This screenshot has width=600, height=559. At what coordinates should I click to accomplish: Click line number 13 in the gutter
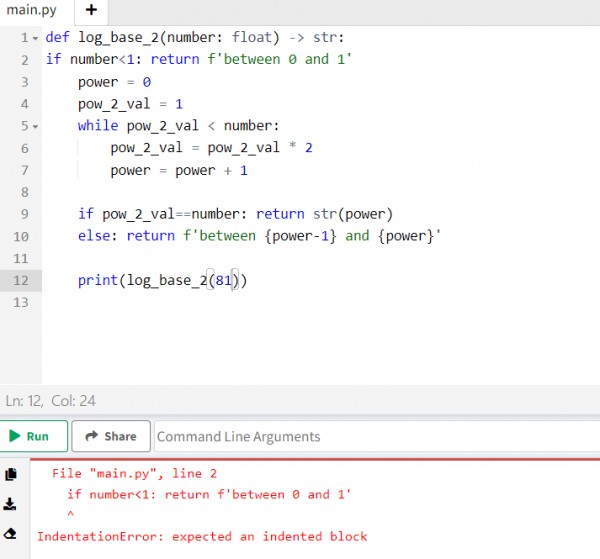pos(21,303)
